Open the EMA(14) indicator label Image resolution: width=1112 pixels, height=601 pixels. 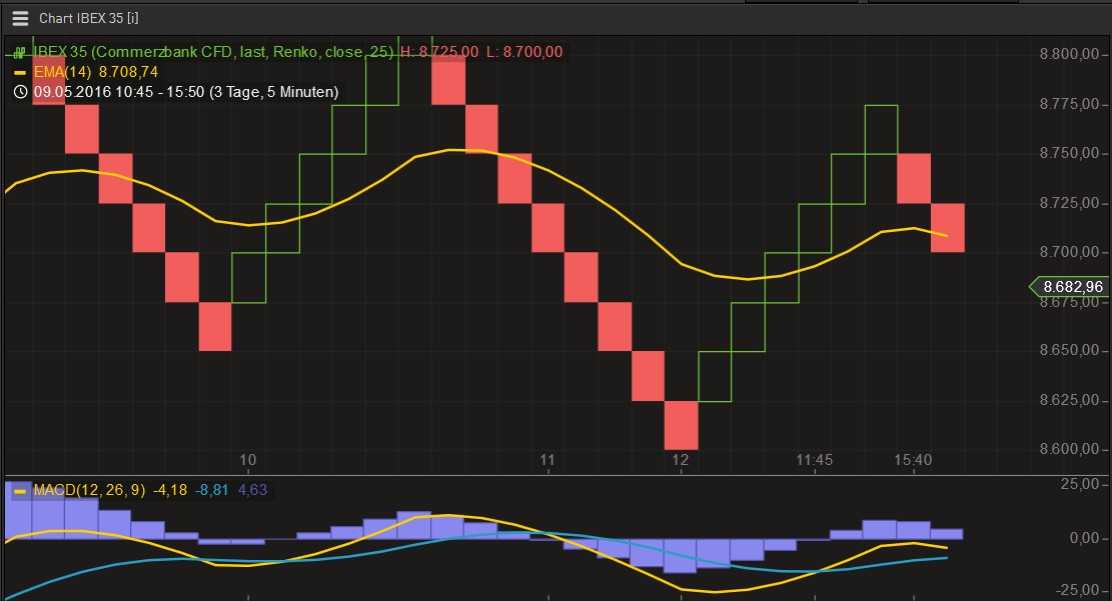[x=63, y=72]
